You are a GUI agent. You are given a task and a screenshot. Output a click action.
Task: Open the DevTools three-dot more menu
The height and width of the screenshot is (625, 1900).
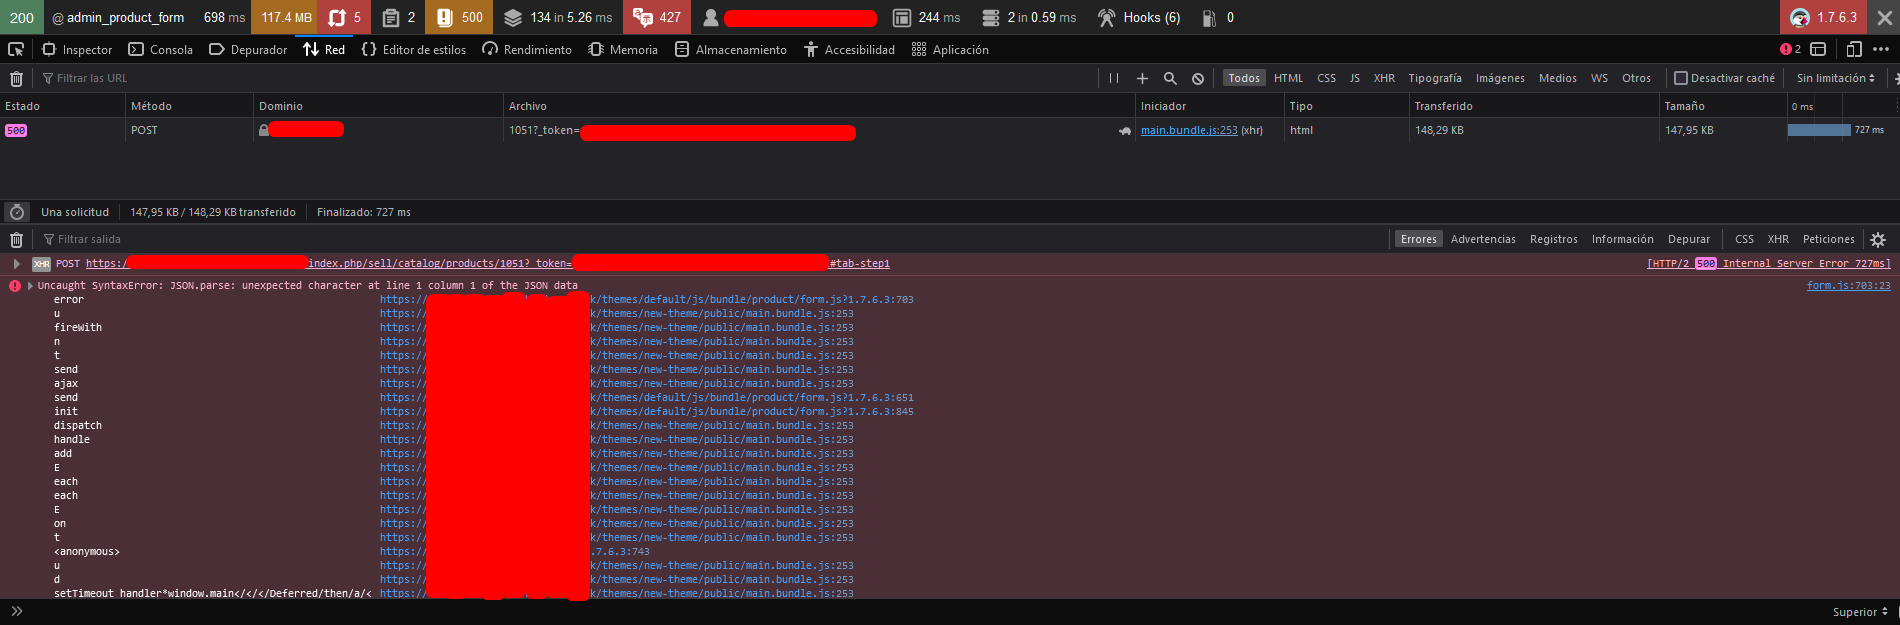tap(1881, 49)
